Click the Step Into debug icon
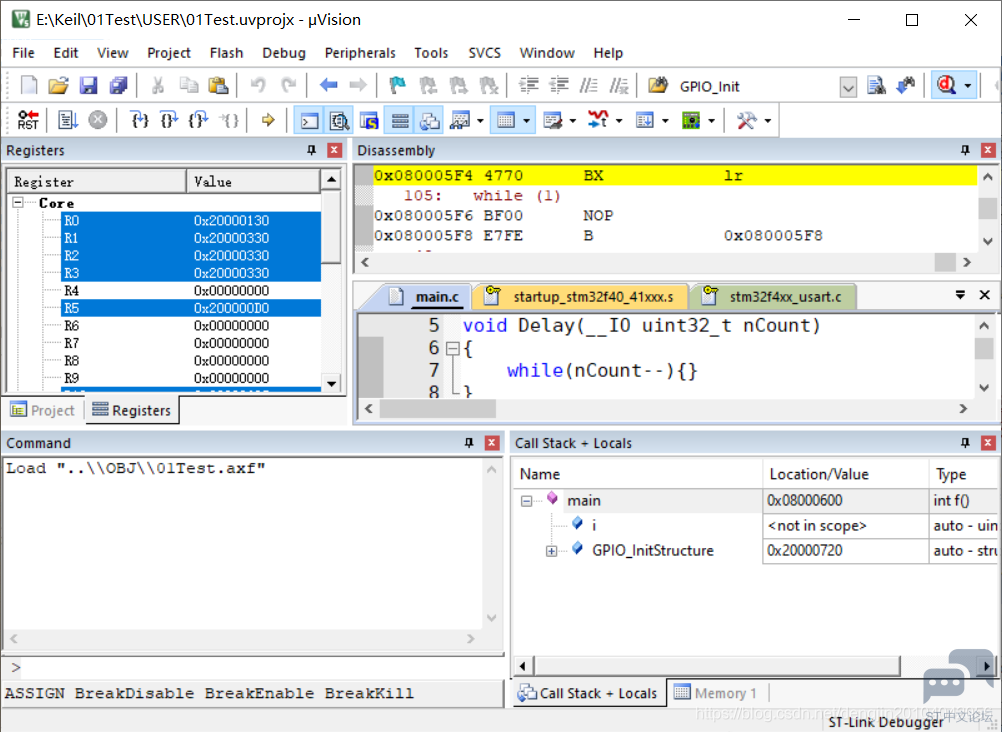The height and width of the screenshot is (732, 1002). point(139,120)
